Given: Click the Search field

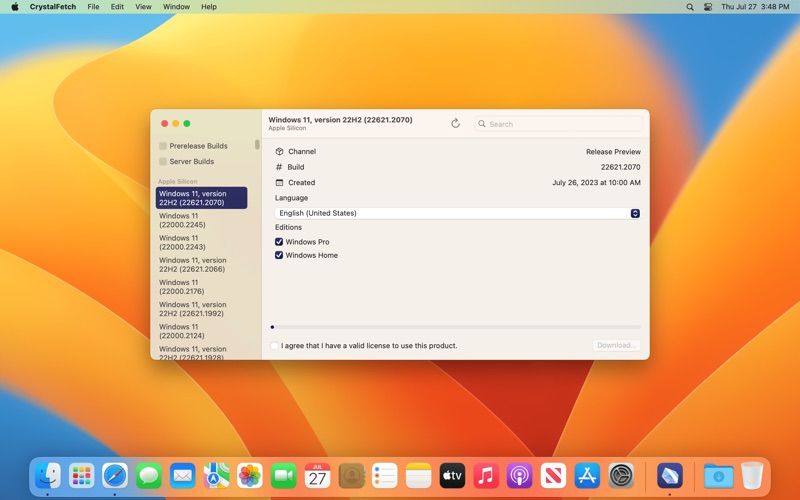Looking at the screenshot, I should 559,124.
